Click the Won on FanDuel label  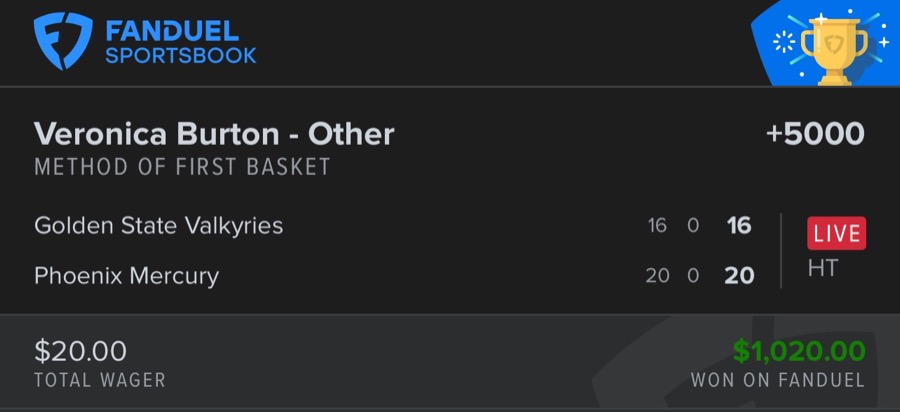(777, 380)
